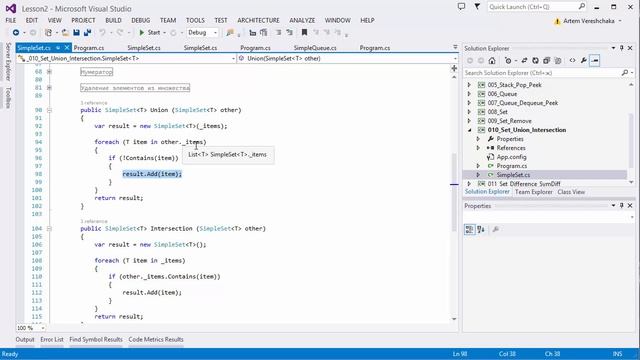The height and width of the screenshot is (360, 640).
Task: Open the Start button dropdown arrow
Action: point(164,32)
